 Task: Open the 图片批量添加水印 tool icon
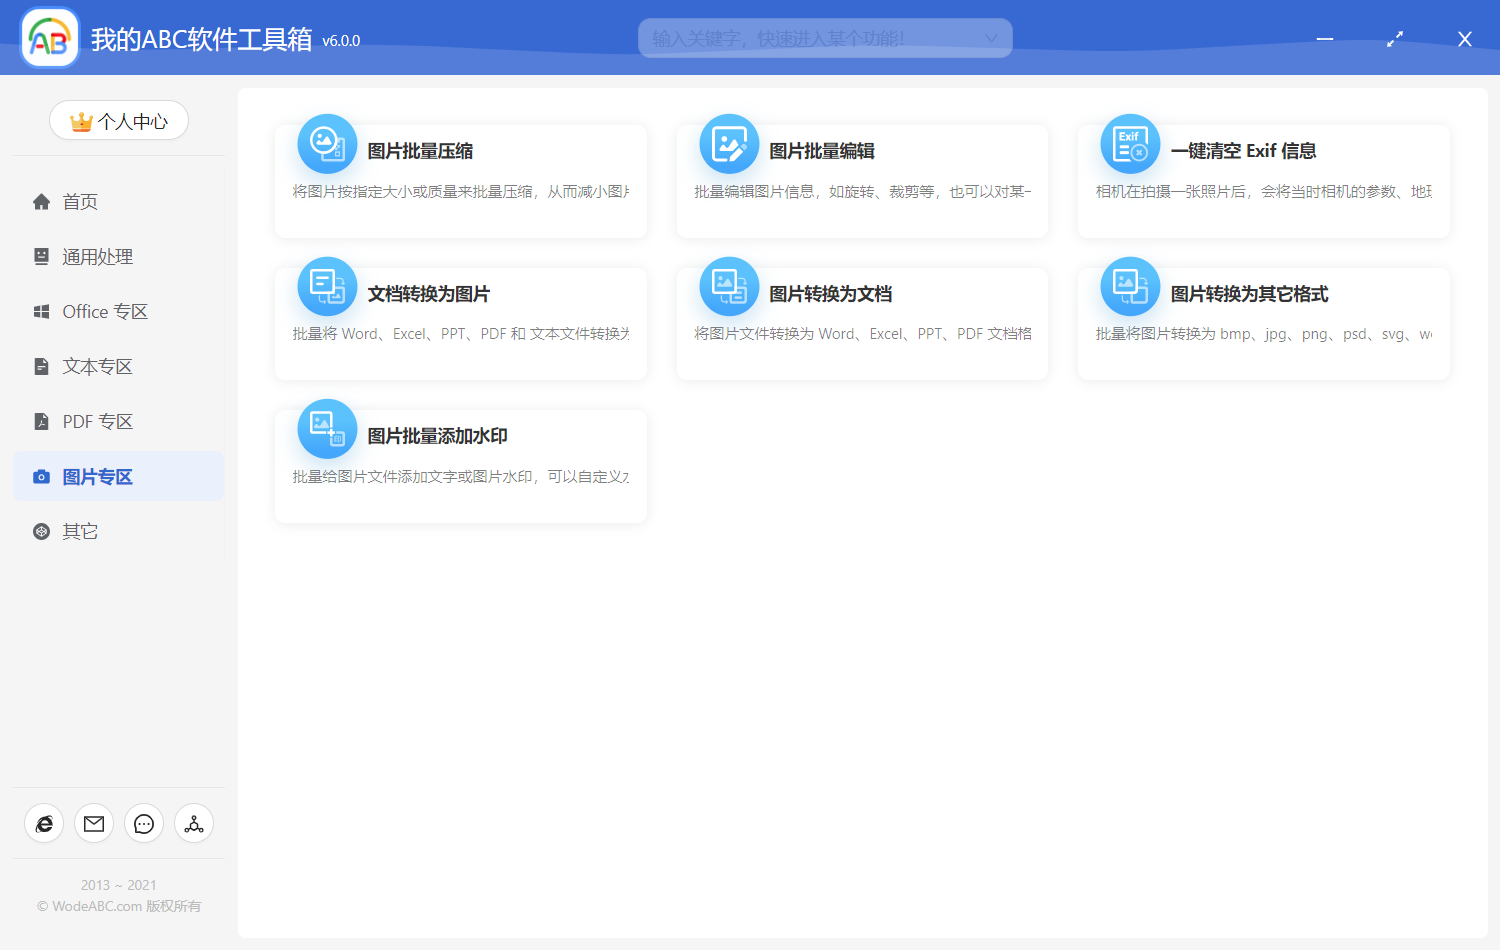pos(327,429)
